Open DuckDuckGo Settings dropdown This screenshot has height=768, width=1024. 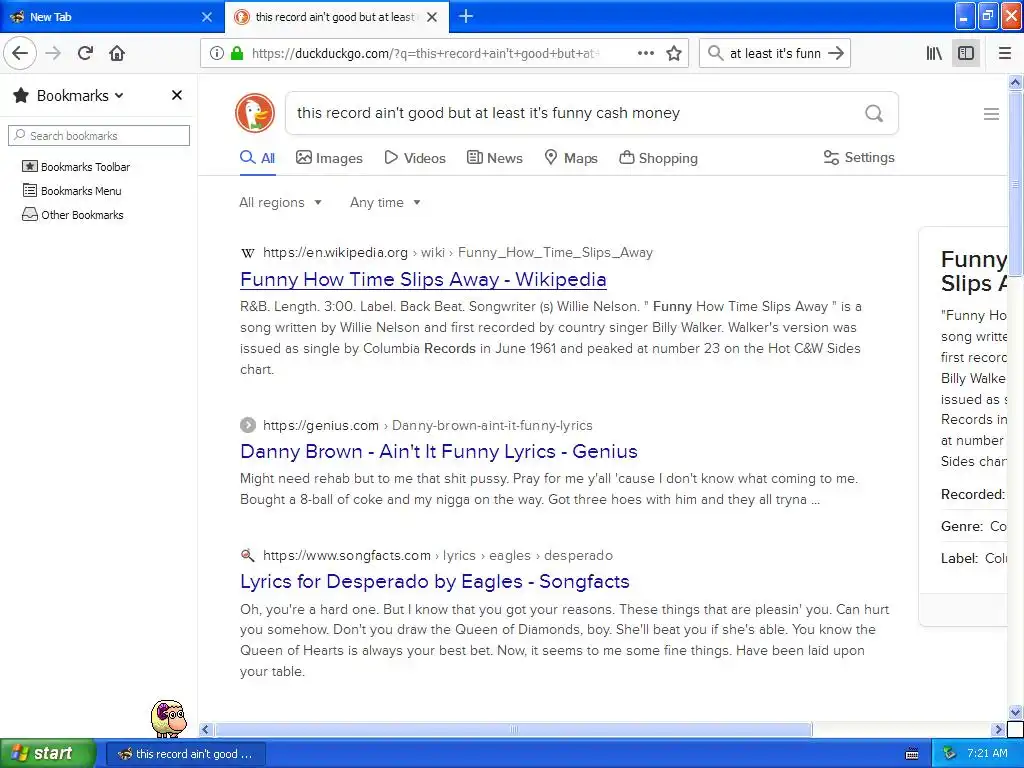tap(859, 157)
